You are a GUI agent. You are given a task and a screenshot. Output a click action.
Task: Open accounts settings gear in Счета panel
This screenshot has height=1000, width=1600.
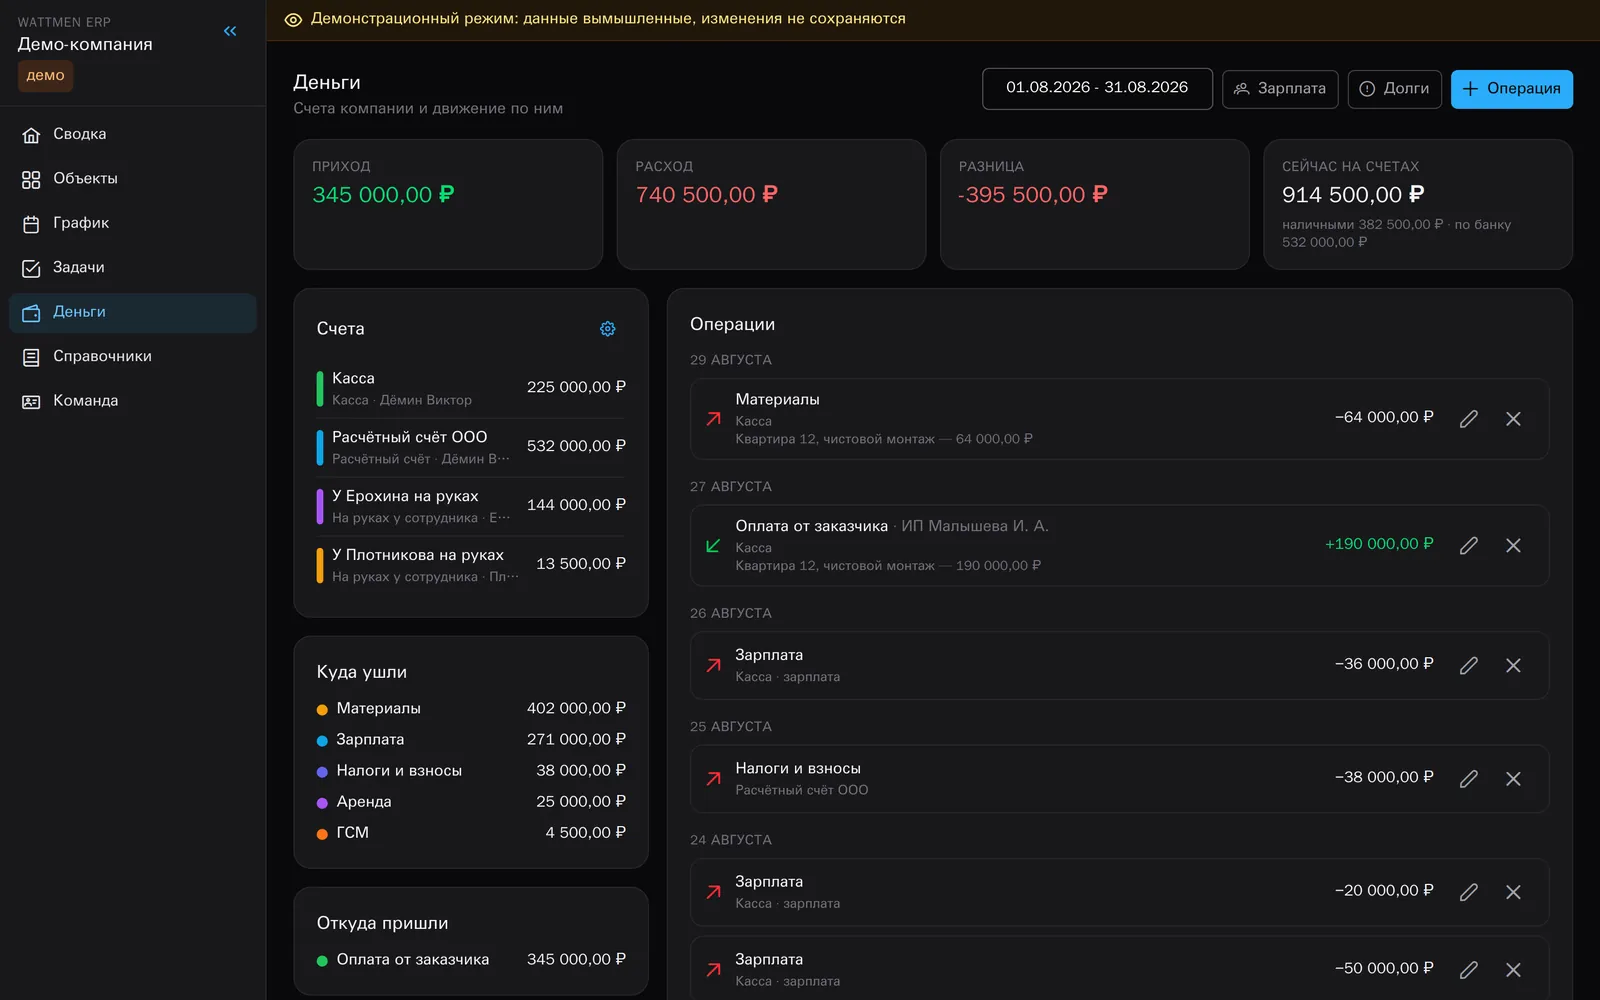coord(607,329)
